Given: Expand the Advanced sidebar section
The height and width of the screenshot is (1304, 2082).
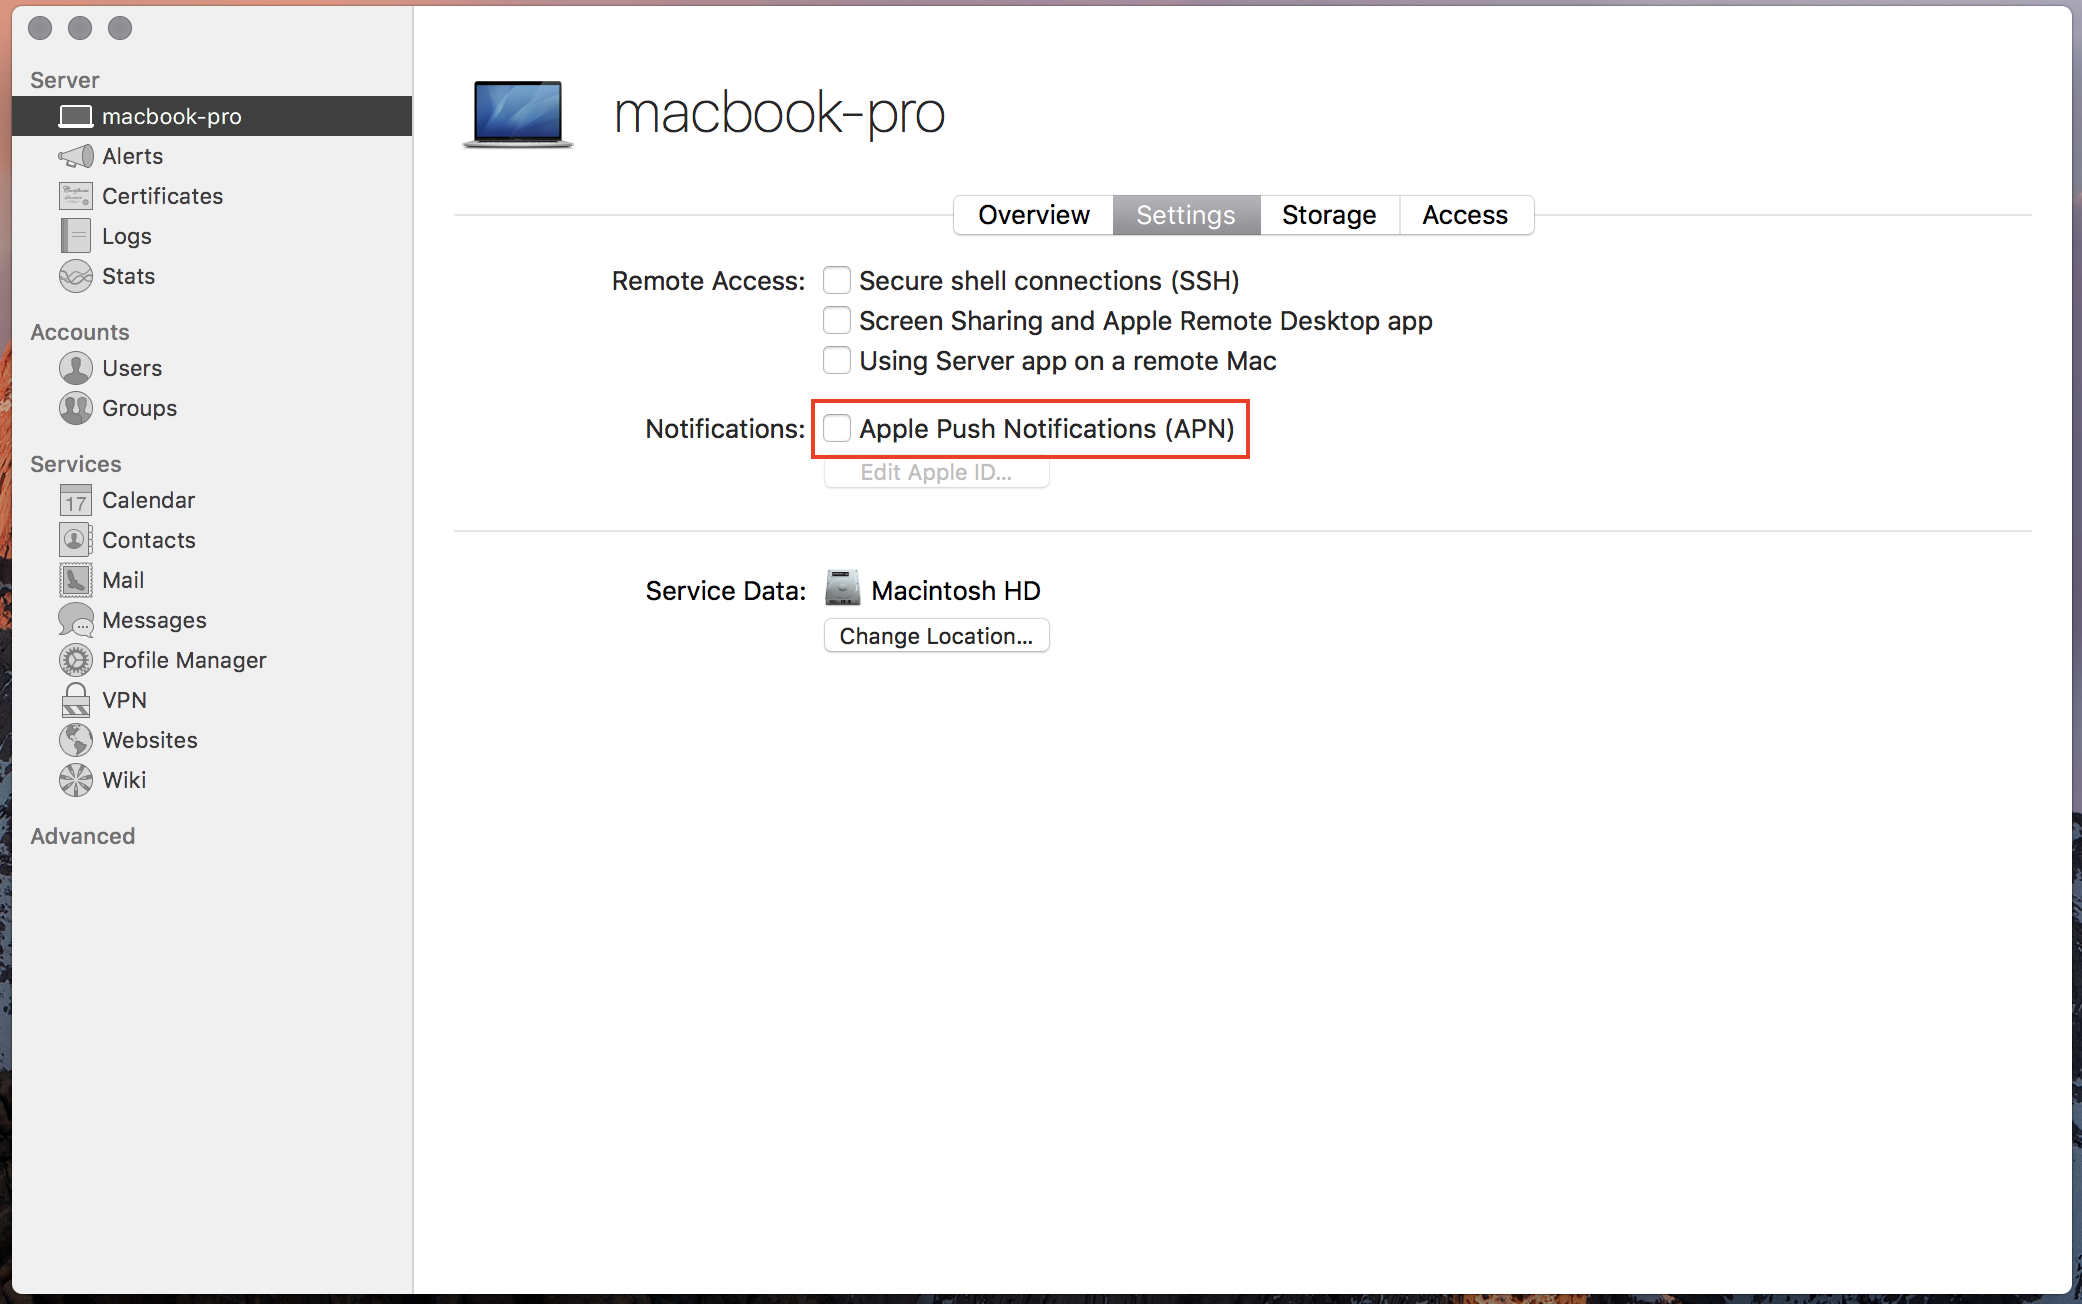Looking at the screenshot, I should tap(82, 836).
